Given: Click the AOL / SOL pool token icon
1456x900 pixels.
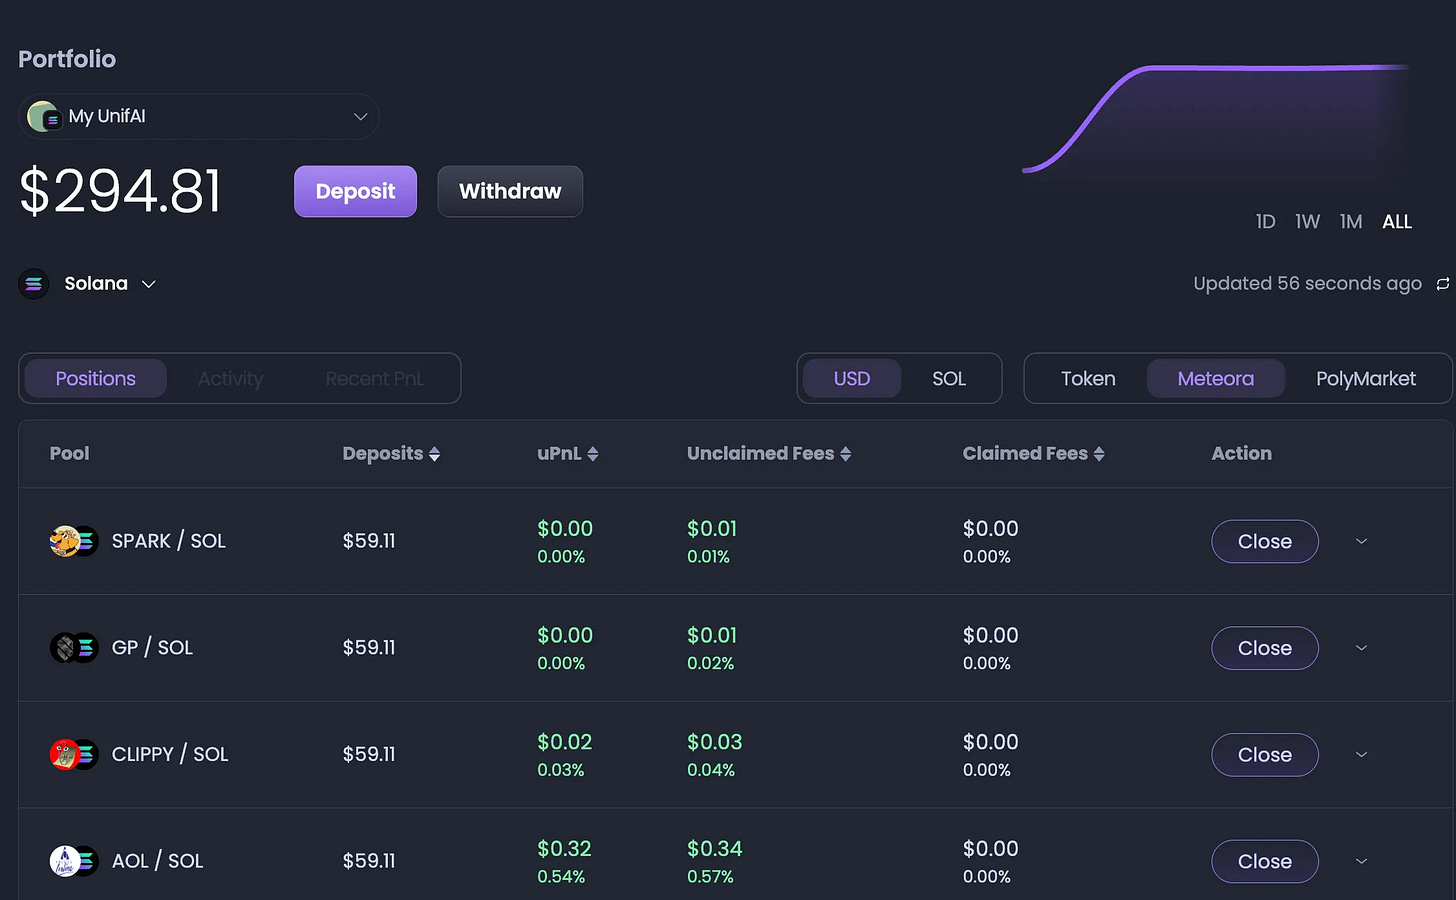Looking at the screenshot, I should [x=74, y=861].
